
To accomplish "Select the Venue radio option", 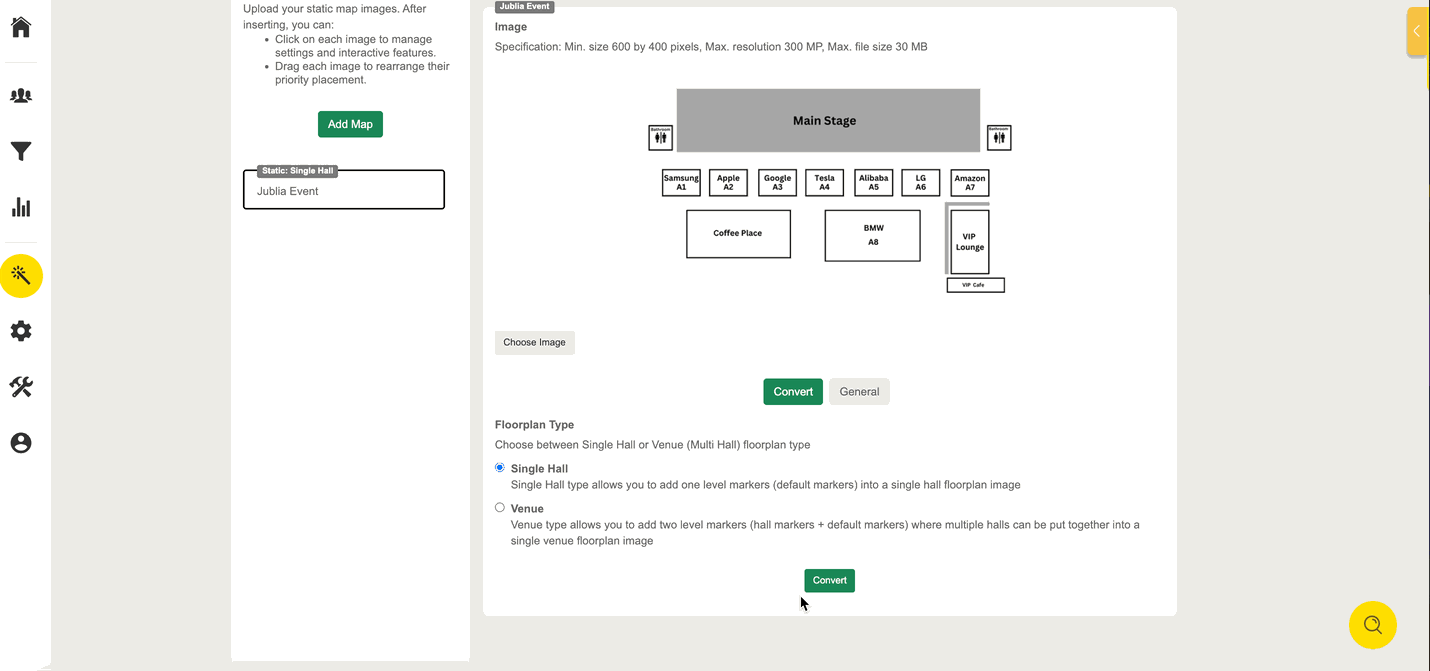I will [500, 508].
